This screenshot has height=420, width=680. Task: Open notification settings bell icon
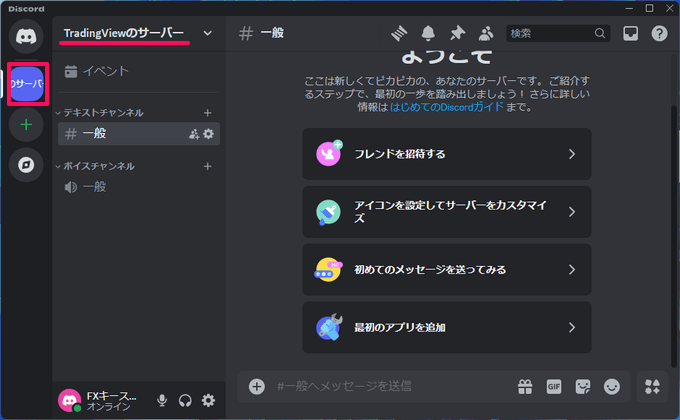coord(428,33)
